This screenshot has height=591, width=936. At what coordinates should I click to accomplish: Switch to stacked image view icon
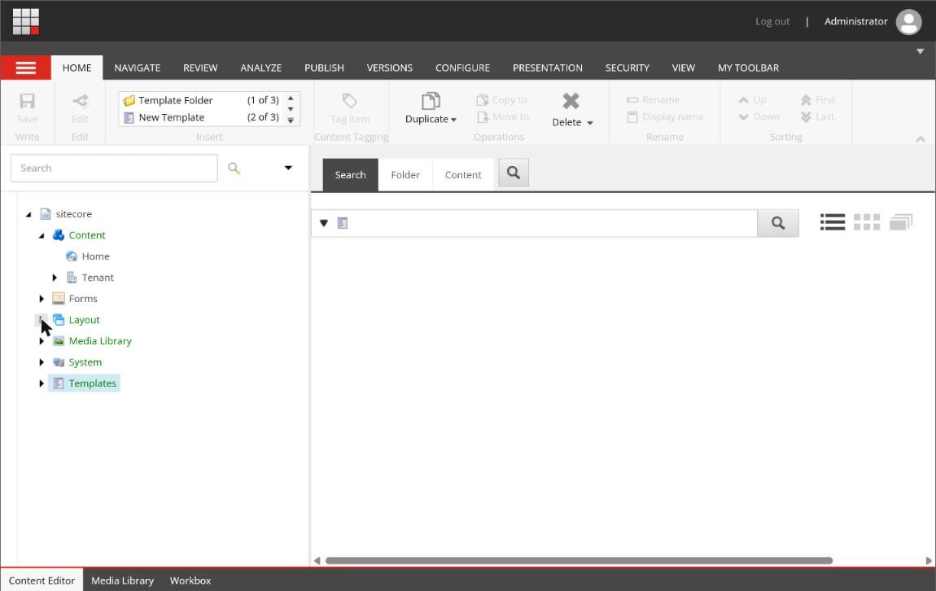901,222
